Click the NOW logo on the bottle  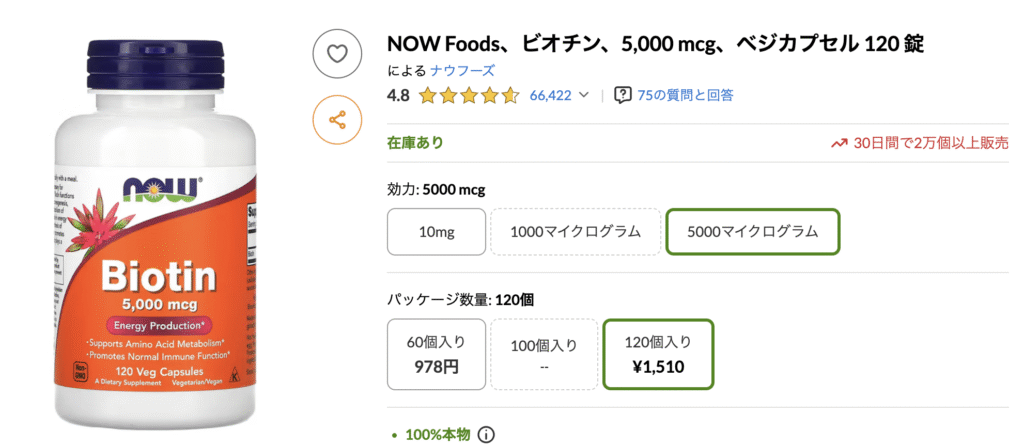tap(161, 186)
